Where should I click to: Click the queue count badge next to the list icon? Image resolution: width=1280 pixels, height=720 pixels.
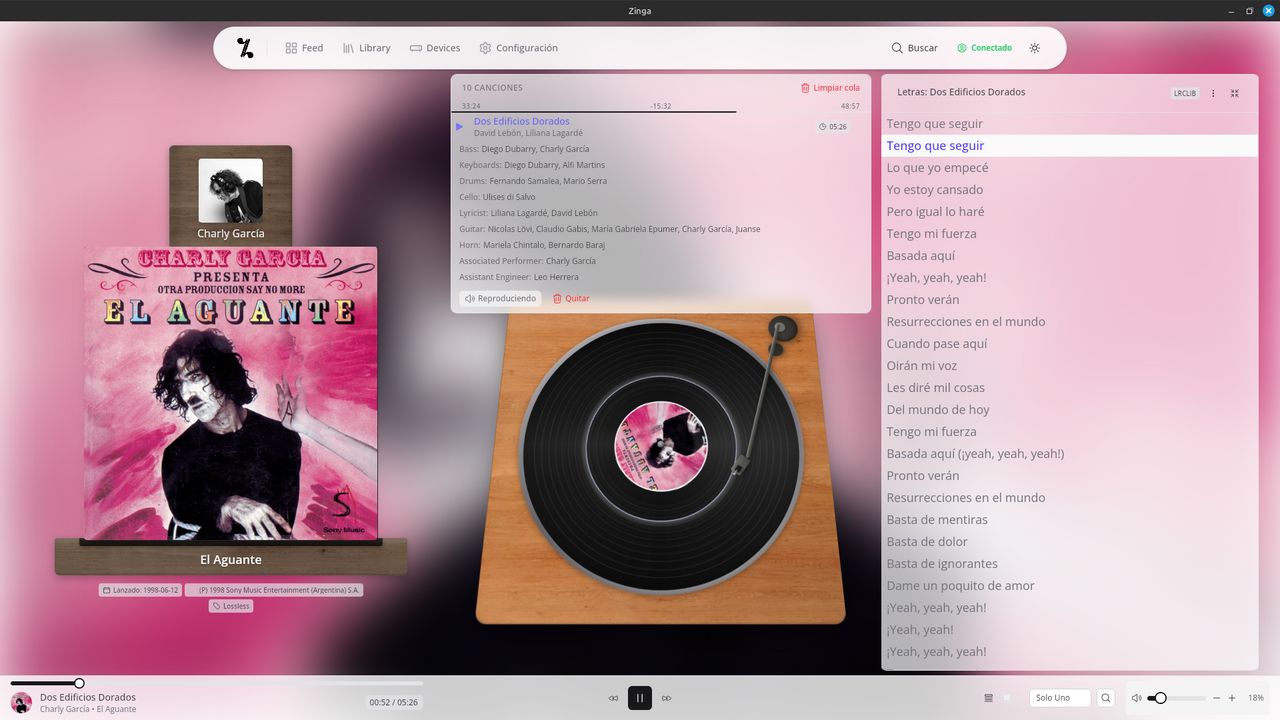pos(1007,698)
